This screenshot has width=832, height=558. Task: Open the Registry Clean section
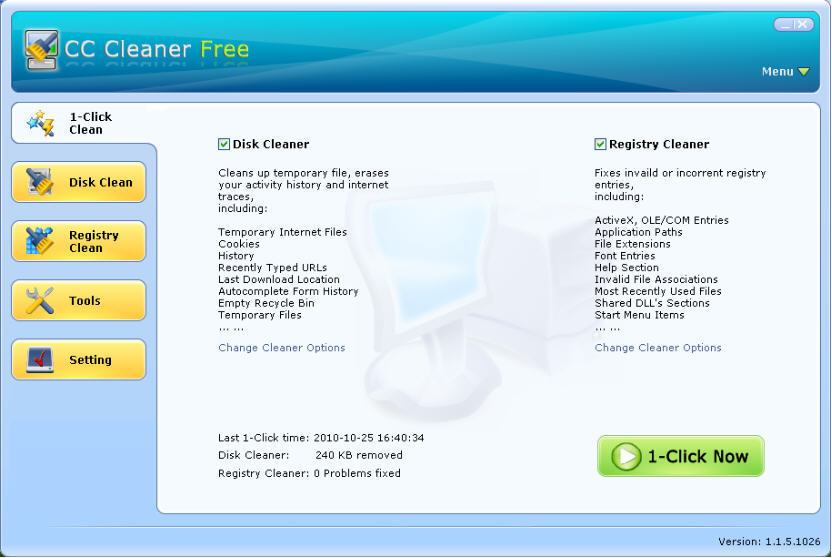pyautogui.click(x=79, y=241)
